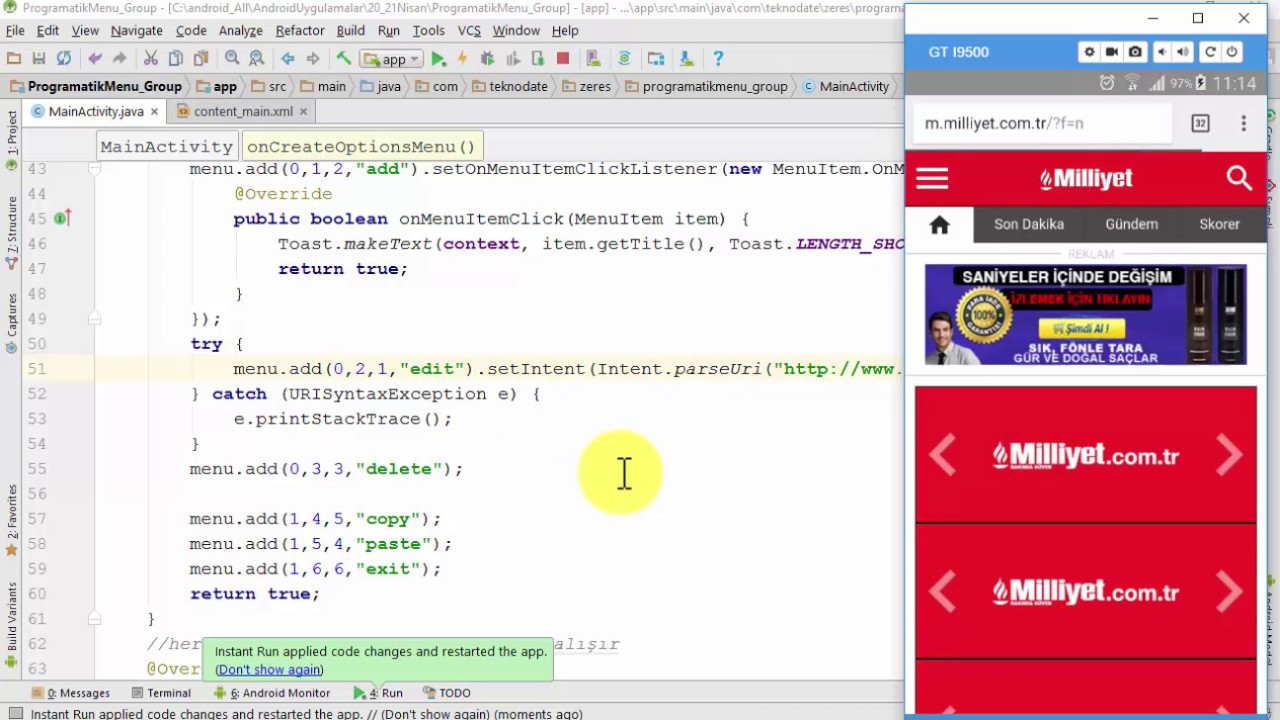The image size is (1280, 720).
Task: Click the hair product advertisement banner
Action: (1085, 315)
